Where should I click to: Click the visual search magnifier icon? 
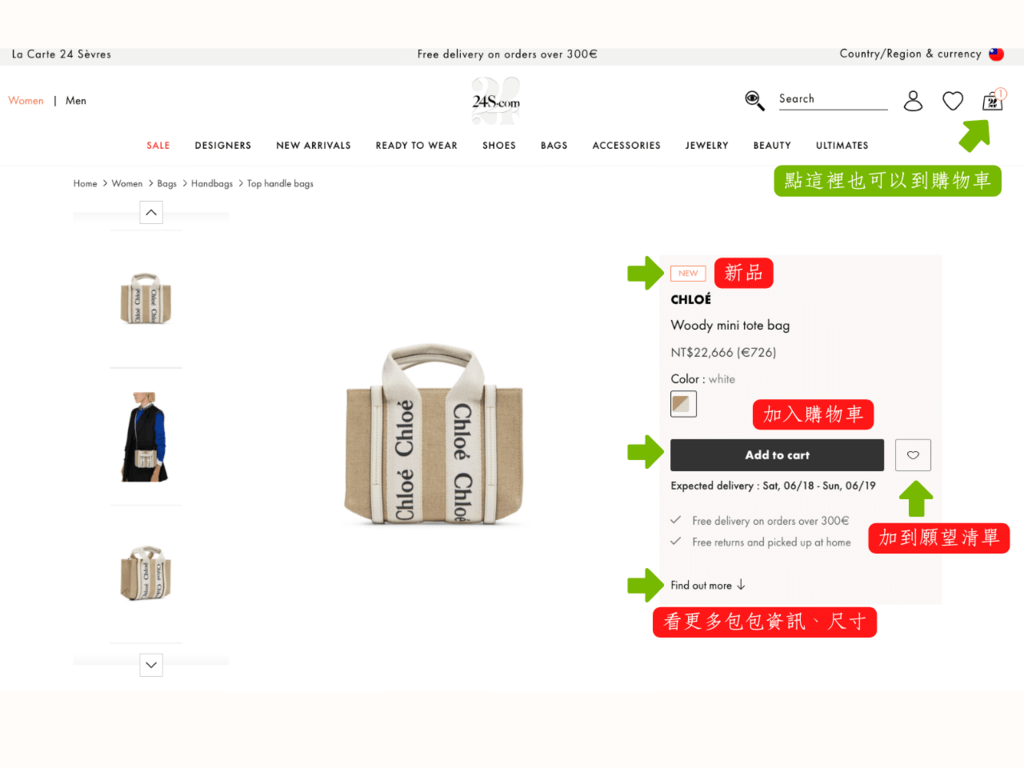tap(754, 100)
